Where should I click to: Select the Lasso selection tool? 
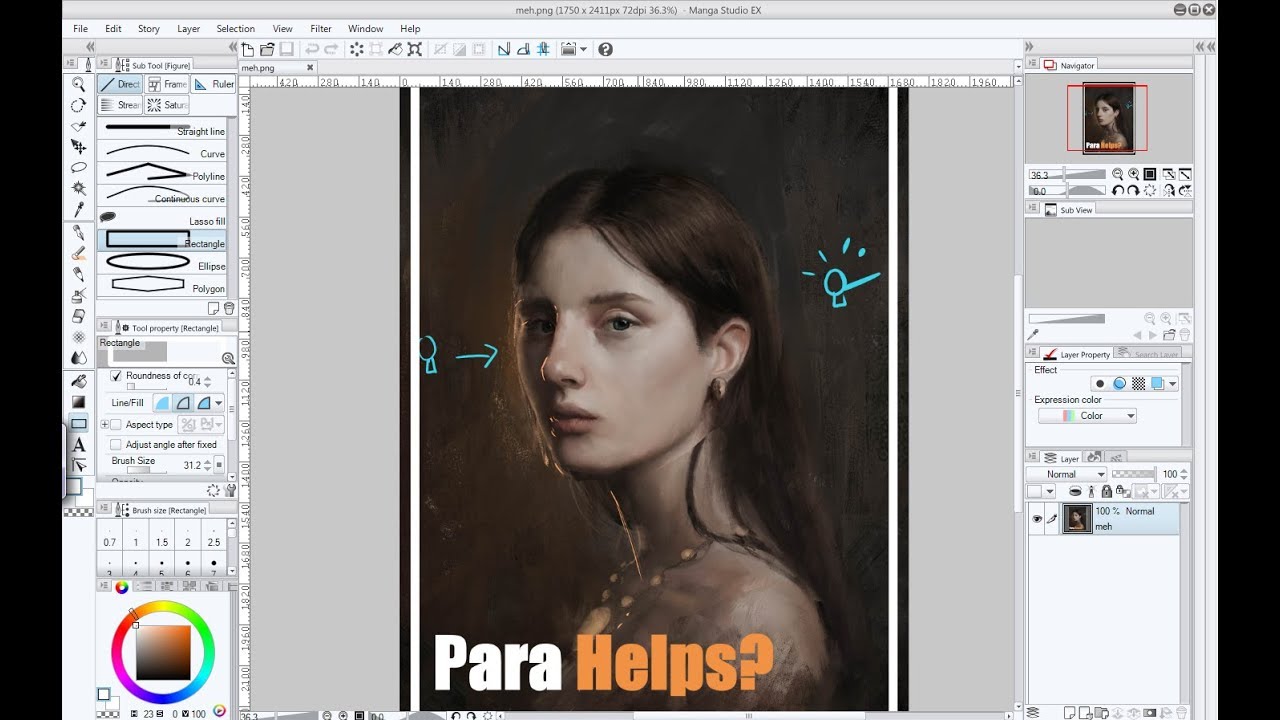[78, 167]
